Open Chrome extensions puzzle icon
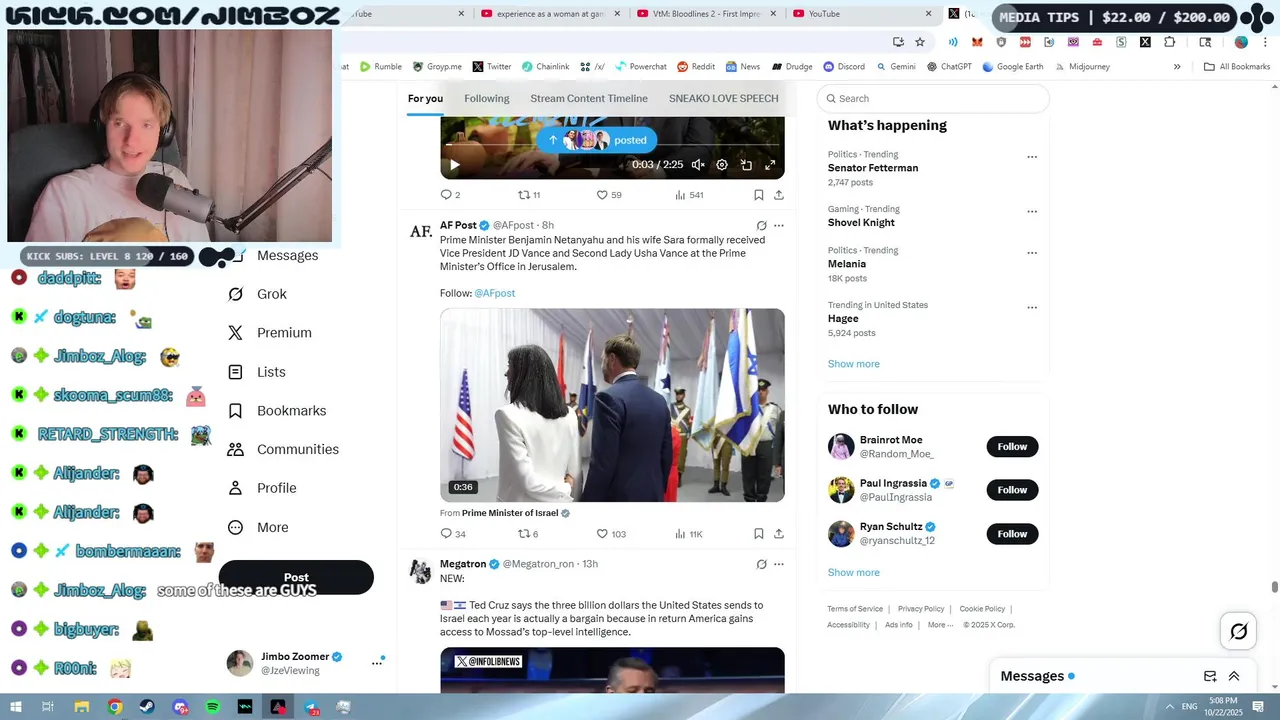Viewport: 1280px width, 720px height. (x=1170, y=42)
